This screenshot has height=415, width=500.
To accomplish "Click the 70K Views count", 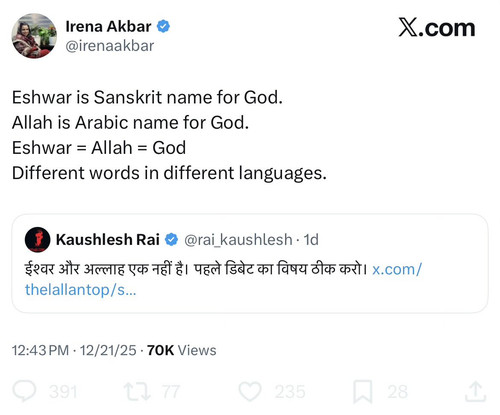I will [182, 350].
